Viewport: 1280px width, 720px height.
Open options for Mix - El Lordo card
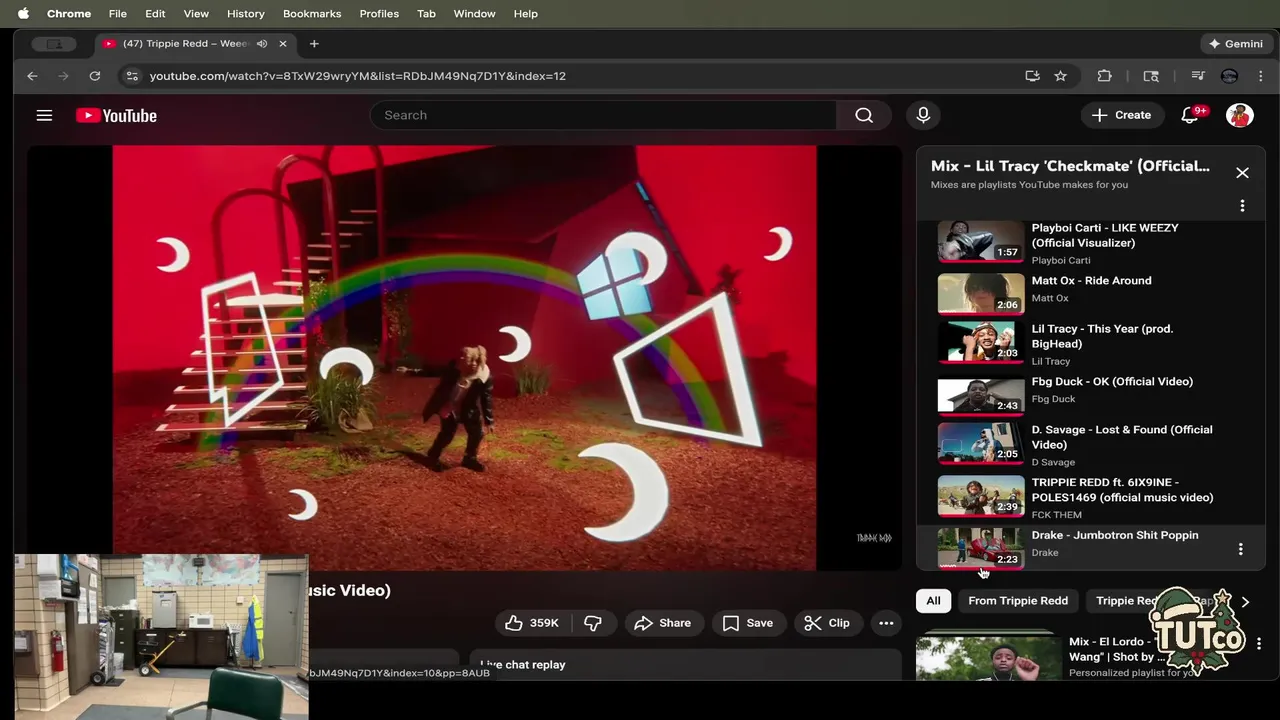(1259, 644)
